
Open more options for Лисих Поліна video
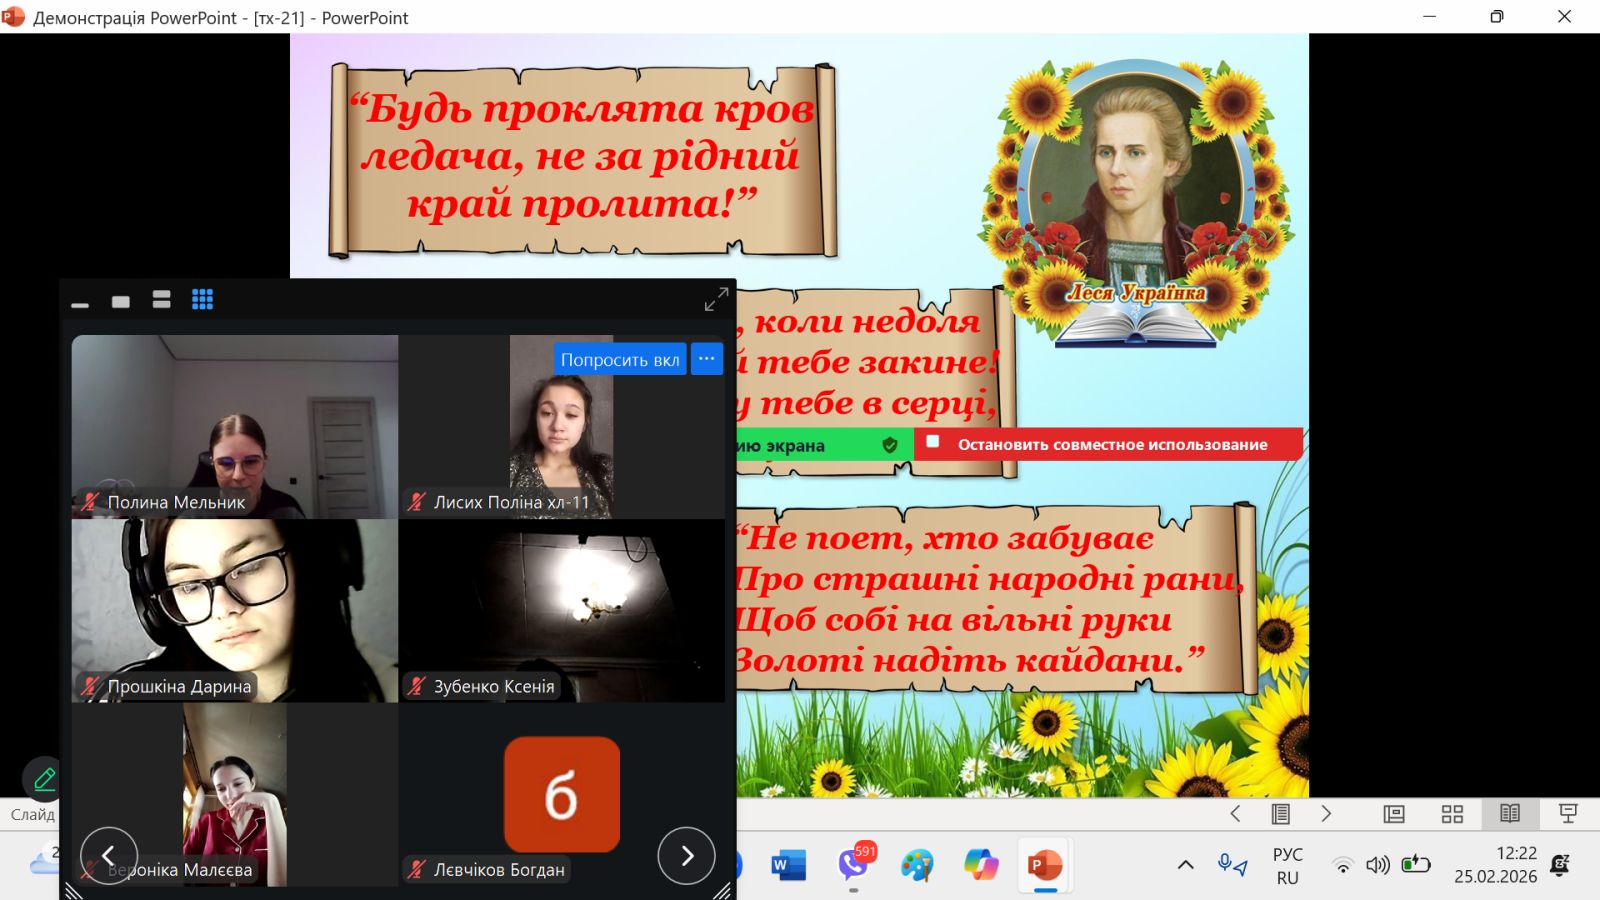(x=707, y=359)
